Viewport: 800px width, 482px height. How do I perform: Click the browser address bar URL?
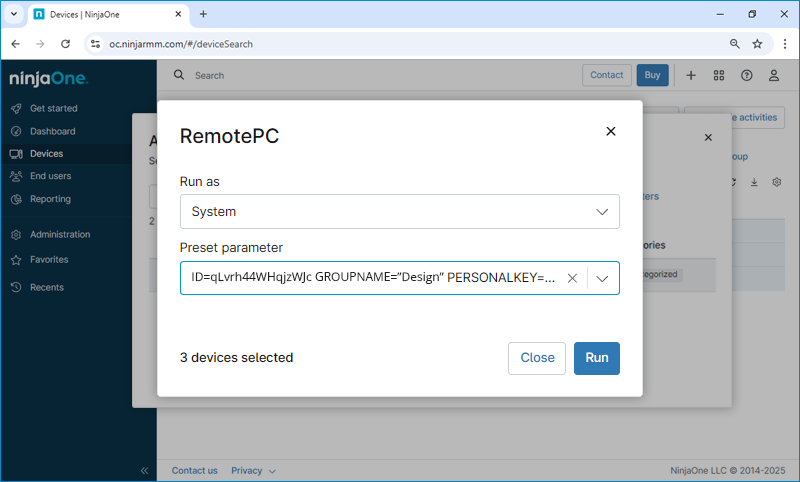click(x=181, y=44)
